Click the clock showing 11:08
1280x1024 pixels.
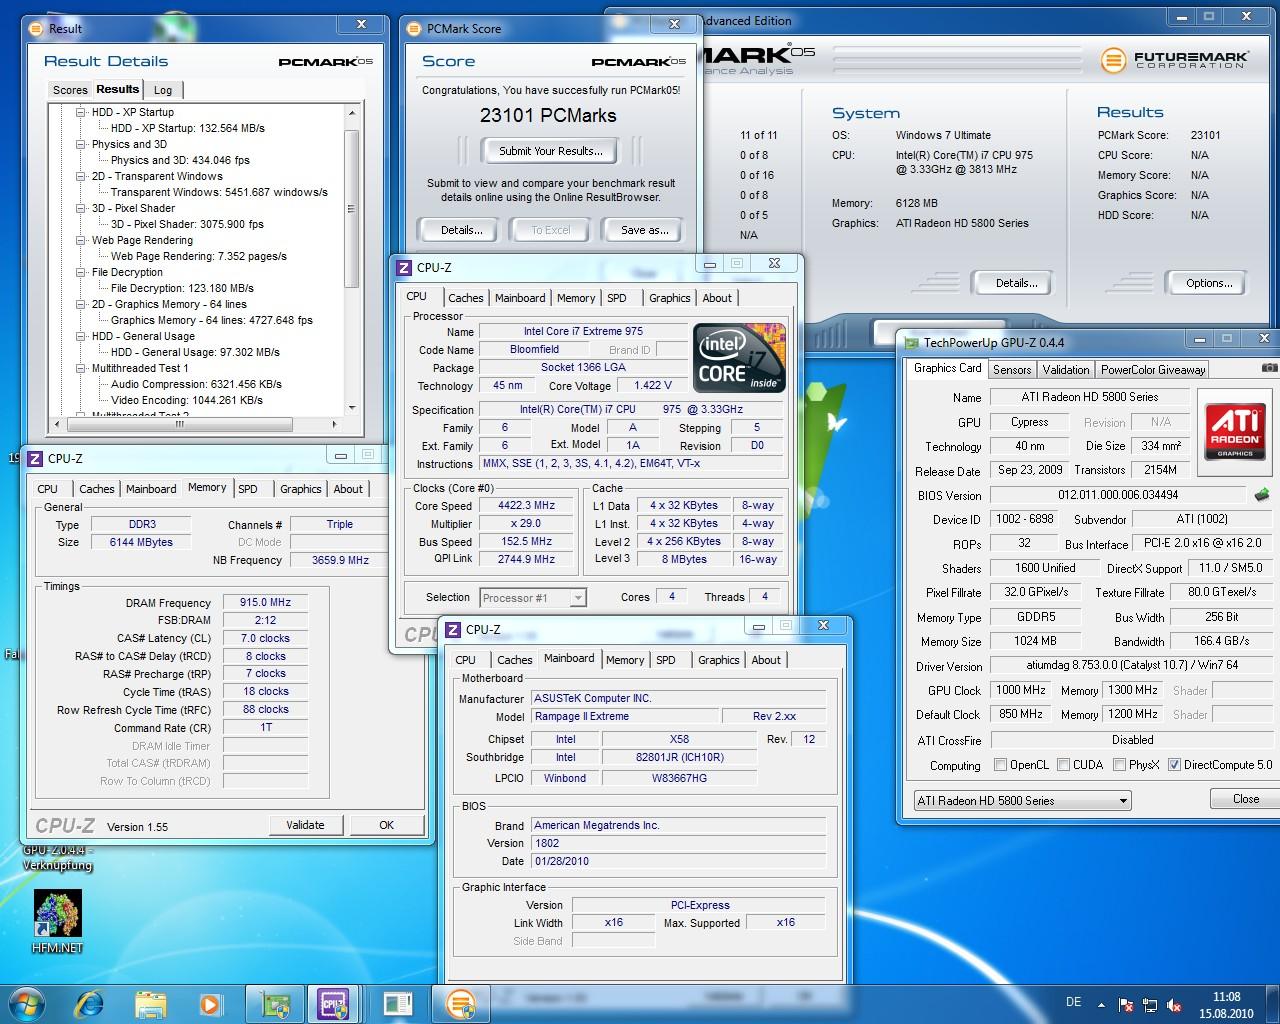coord(1226,997)
